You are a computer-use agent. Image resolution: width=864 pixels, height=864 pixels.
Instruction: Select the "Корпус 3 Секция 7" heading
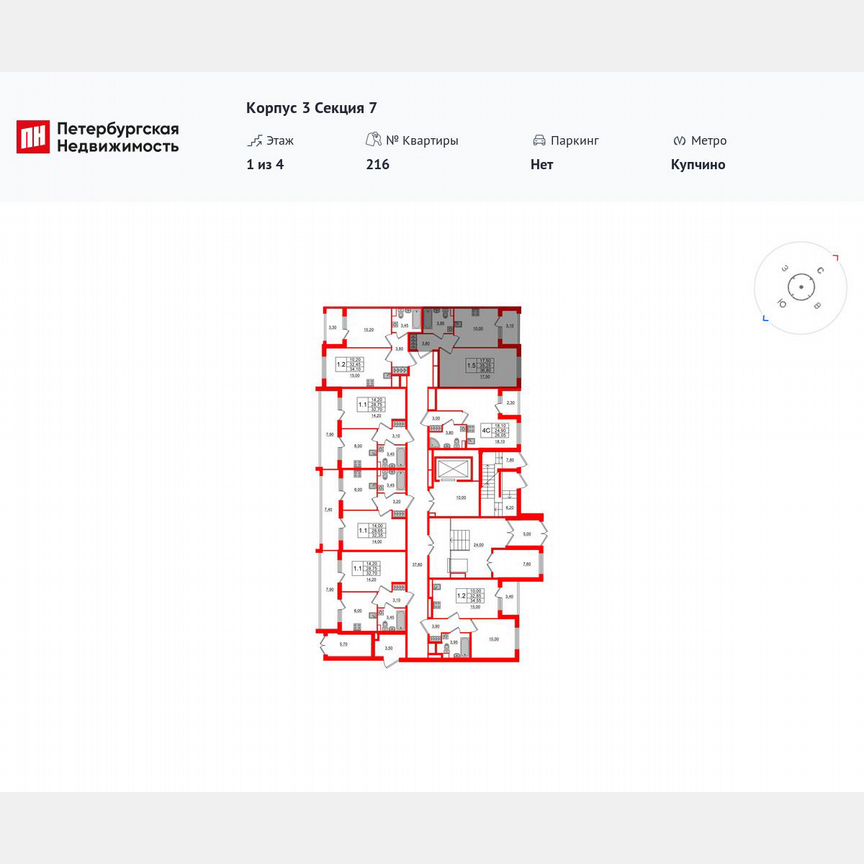311,108
